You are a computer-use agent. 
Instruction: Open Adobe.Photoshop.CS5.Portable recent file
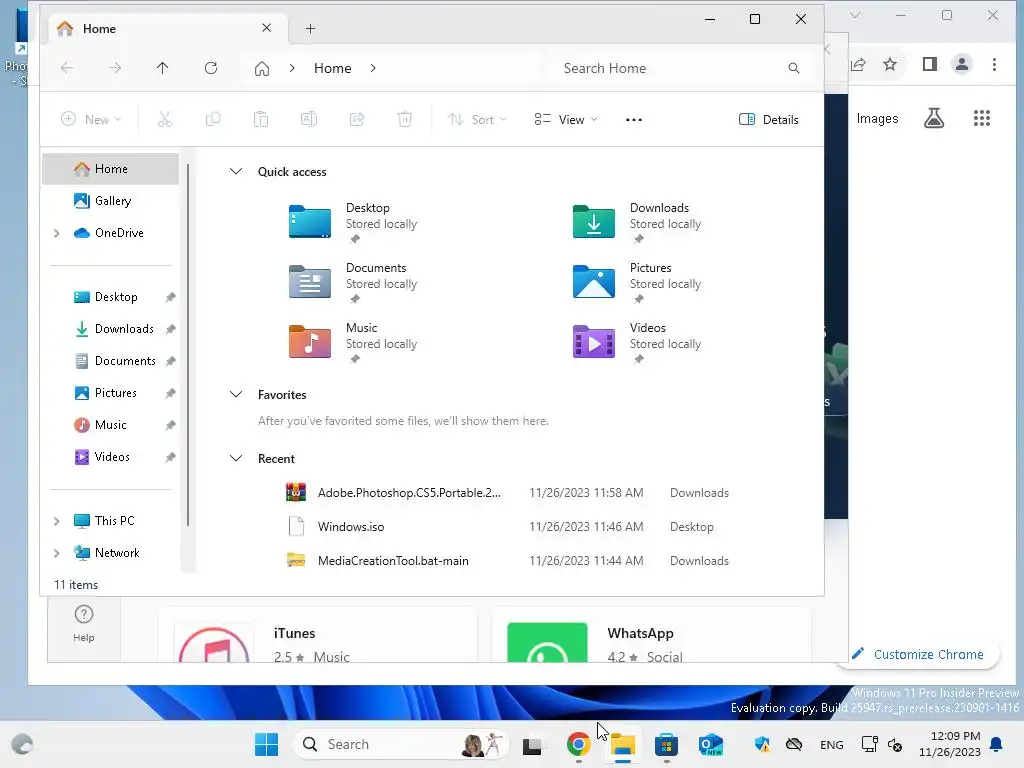click(507, 492)
